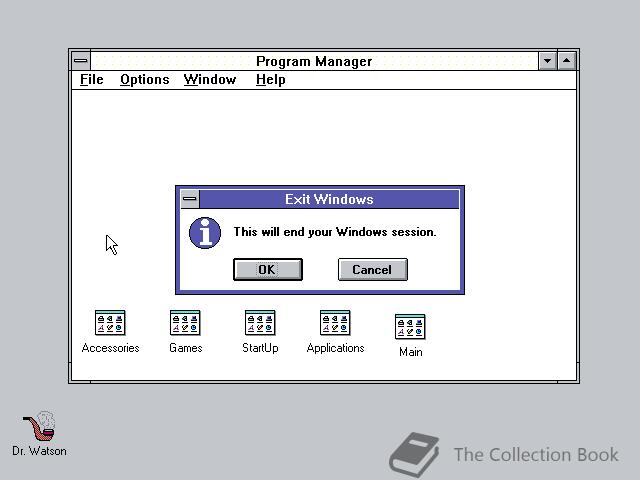Viewport: 640px width, 480px height.
Task: Cancel the Exit Windows dialog
Action: (373, 269)
